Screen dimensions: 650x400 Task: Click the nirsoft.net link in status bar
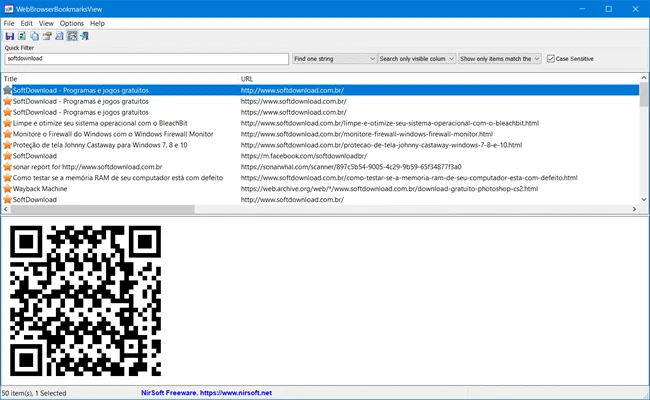(236, 393)
